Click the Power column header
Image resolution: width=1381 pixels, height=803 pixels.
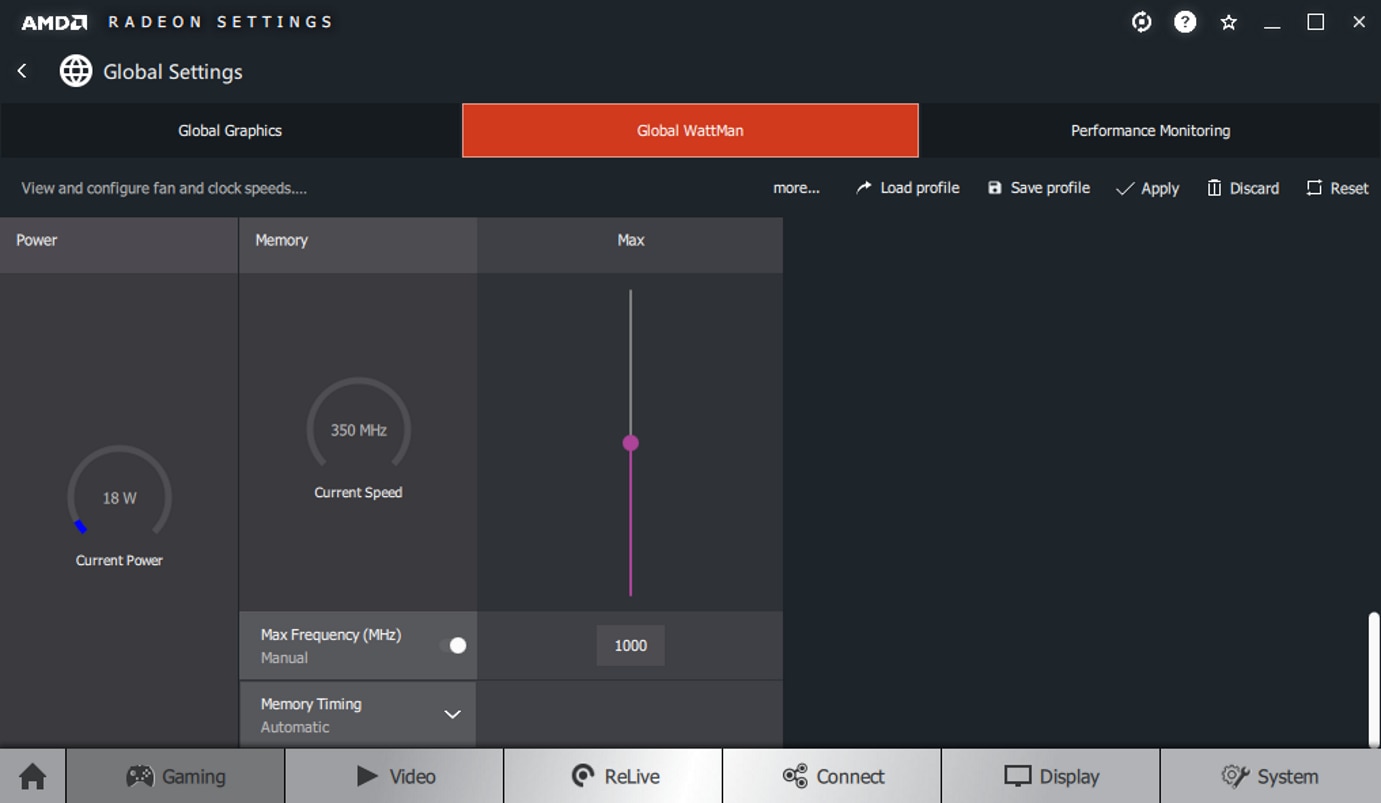118,244
